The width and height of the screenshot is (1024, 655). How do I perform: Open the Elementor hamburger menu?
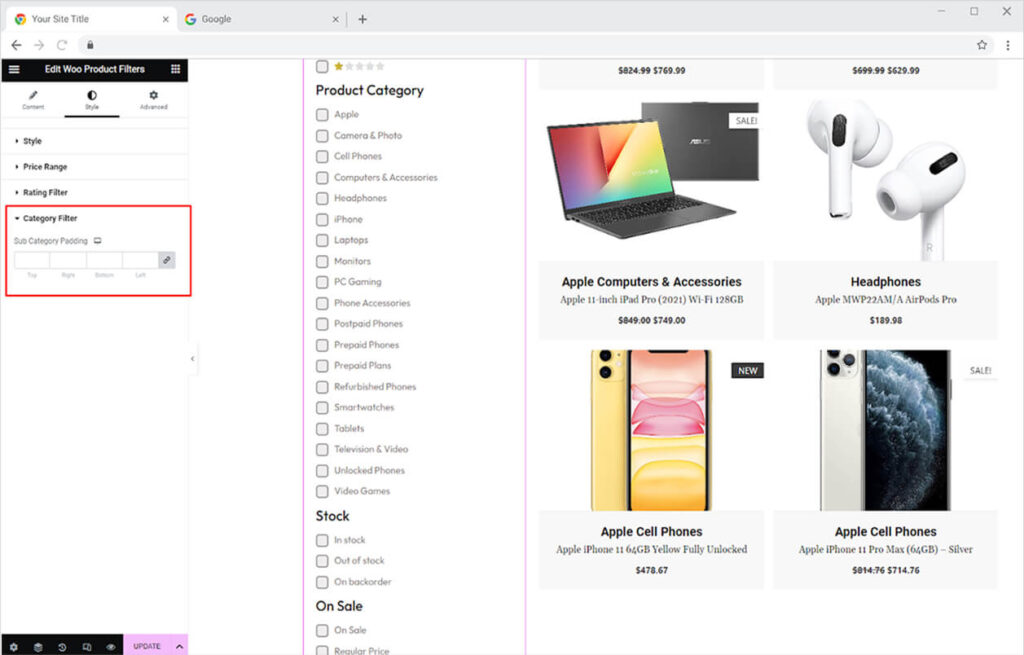tap(13, 69)
